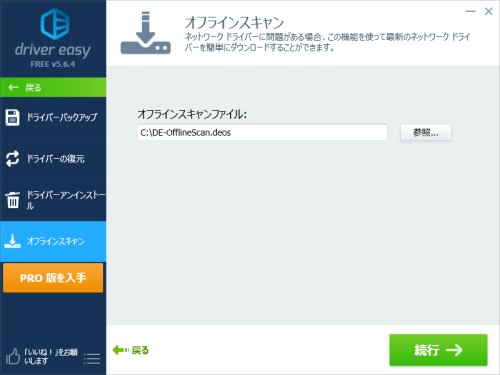This screenshot has width=500, height=375.
Task: Click the trash can uninstall icon
Action: [13, 200]
